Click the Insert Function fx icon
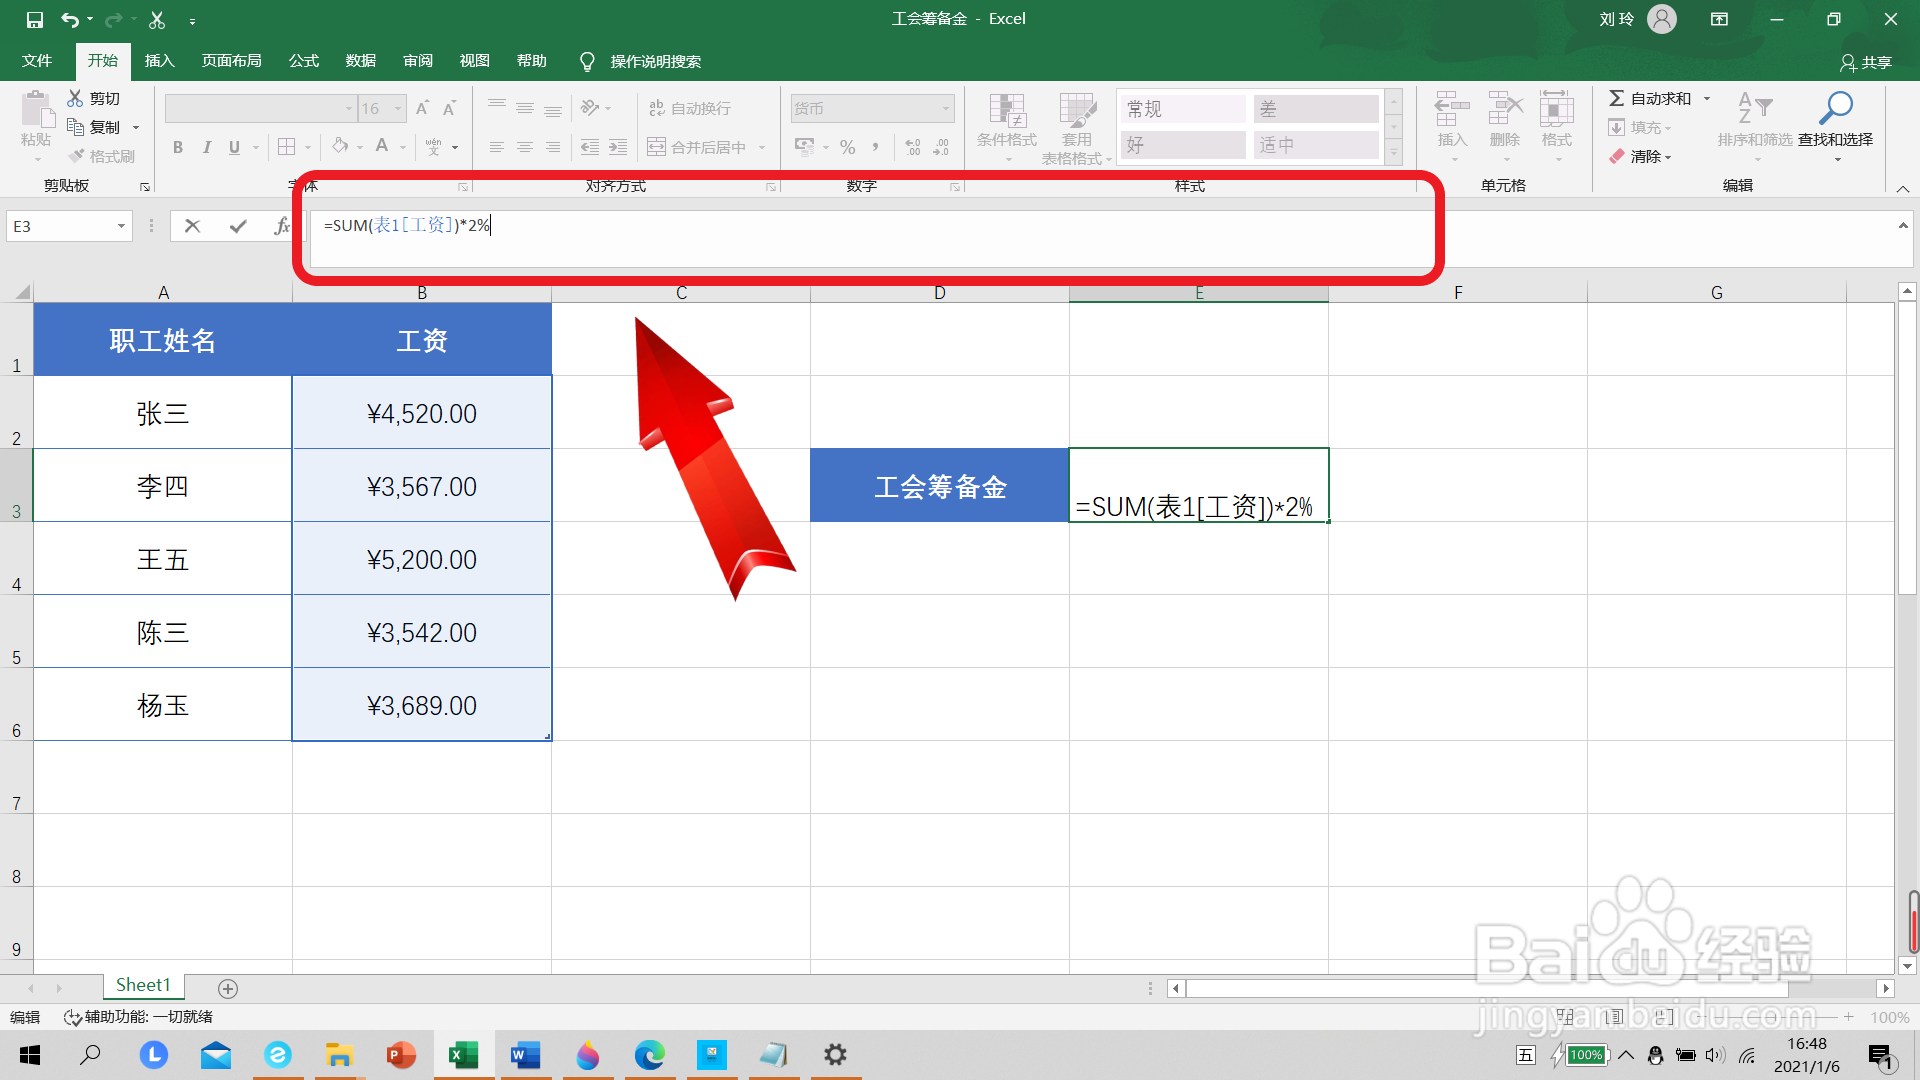 pyautogui.click(x=282, y=226)
